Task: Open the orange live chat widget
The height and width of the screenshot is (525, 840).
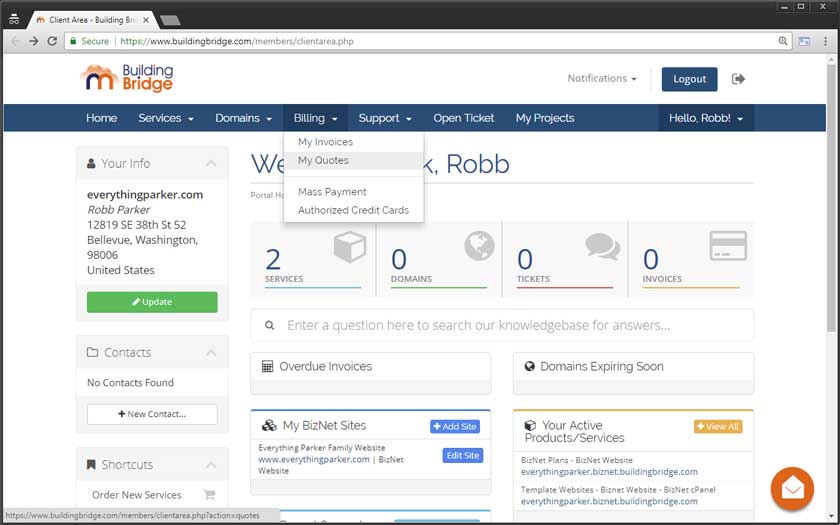Action: coord(792,489)
